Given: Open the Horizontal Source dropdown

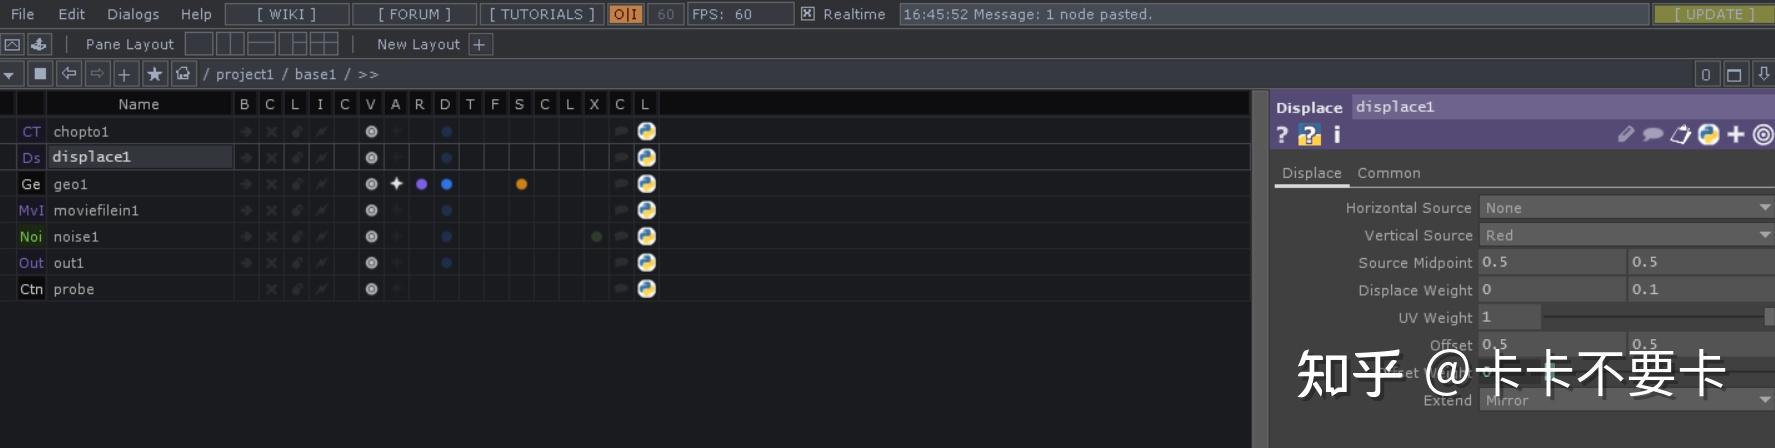Looking at the screenshot, I should click(x=1625, y=208).
